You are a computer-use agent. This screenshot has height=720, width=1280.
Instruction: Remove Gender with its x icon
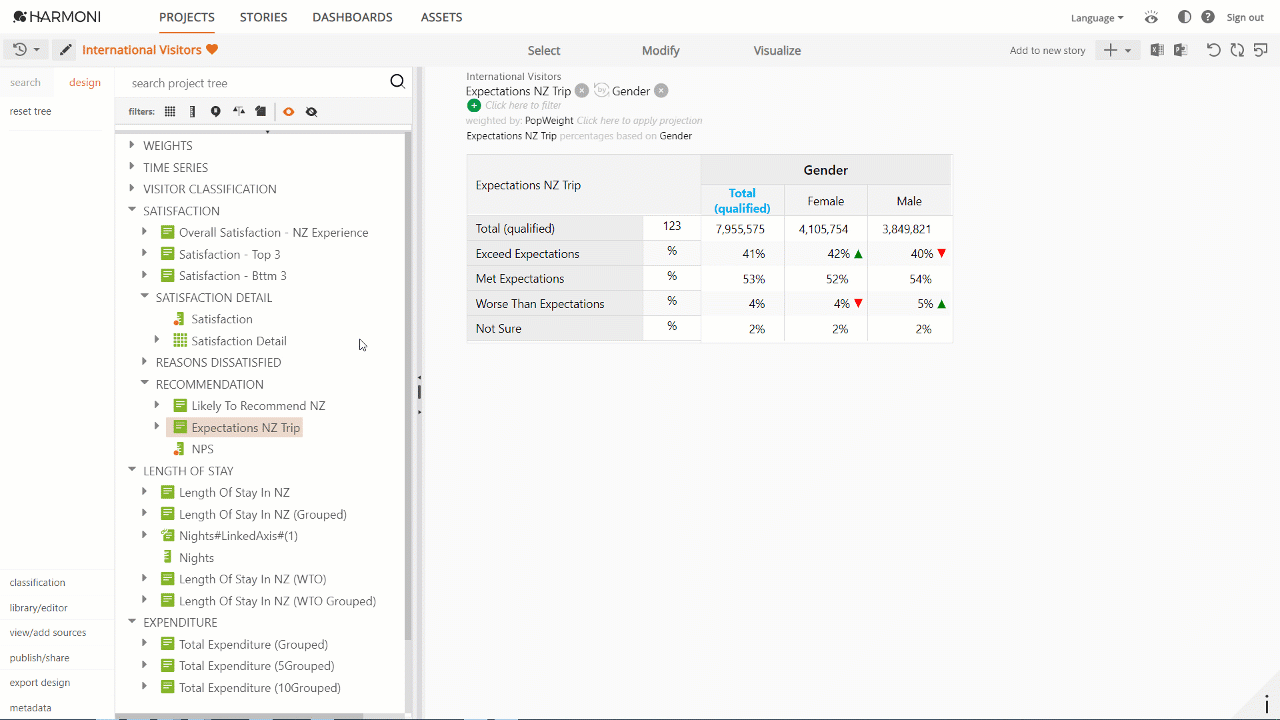pyautogui.click(x=661, y=91)
